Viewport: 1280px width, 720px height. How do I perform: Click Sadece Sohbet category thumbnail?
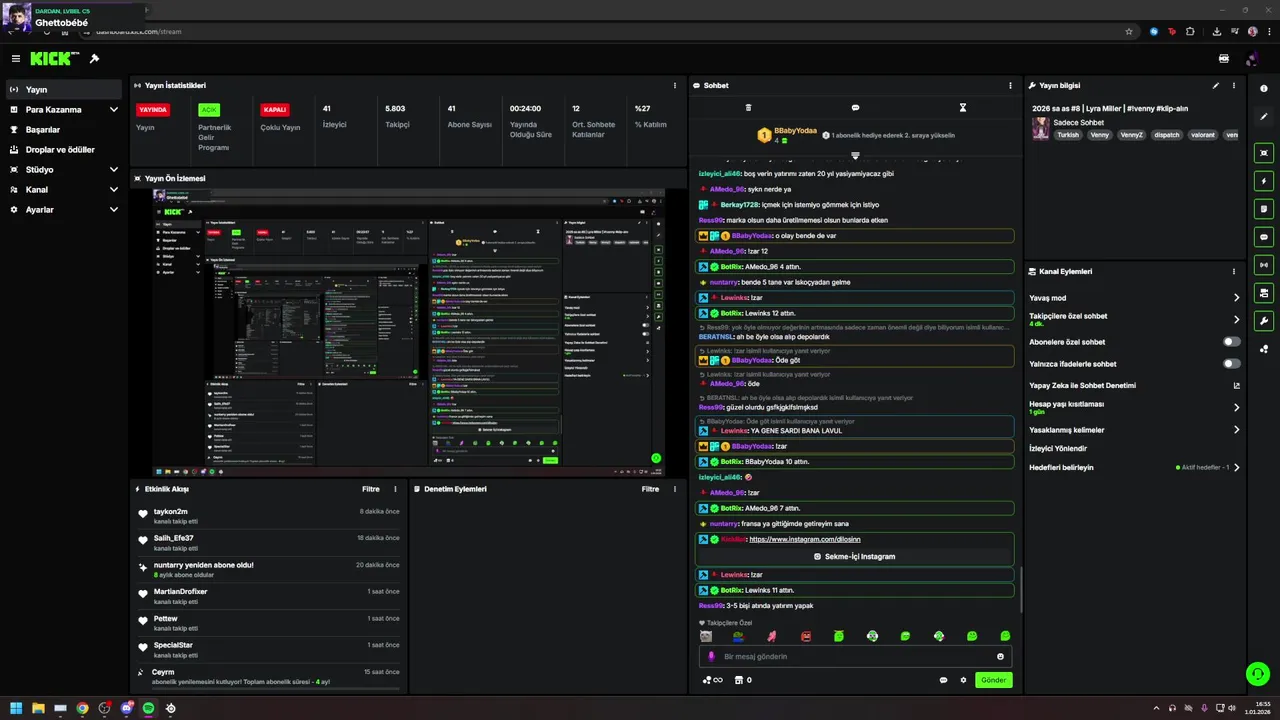pyautogui.click(x=1041, y=128)
